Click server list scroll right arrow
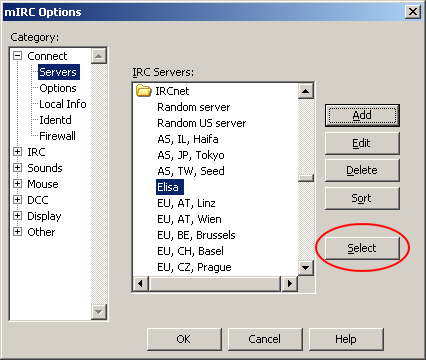Screen dimensions: 426x360 coord(289,283)
